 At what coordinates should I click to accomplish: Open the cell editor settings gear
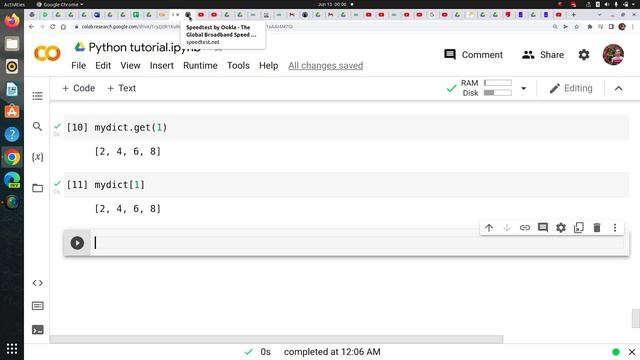click(561, 228)
